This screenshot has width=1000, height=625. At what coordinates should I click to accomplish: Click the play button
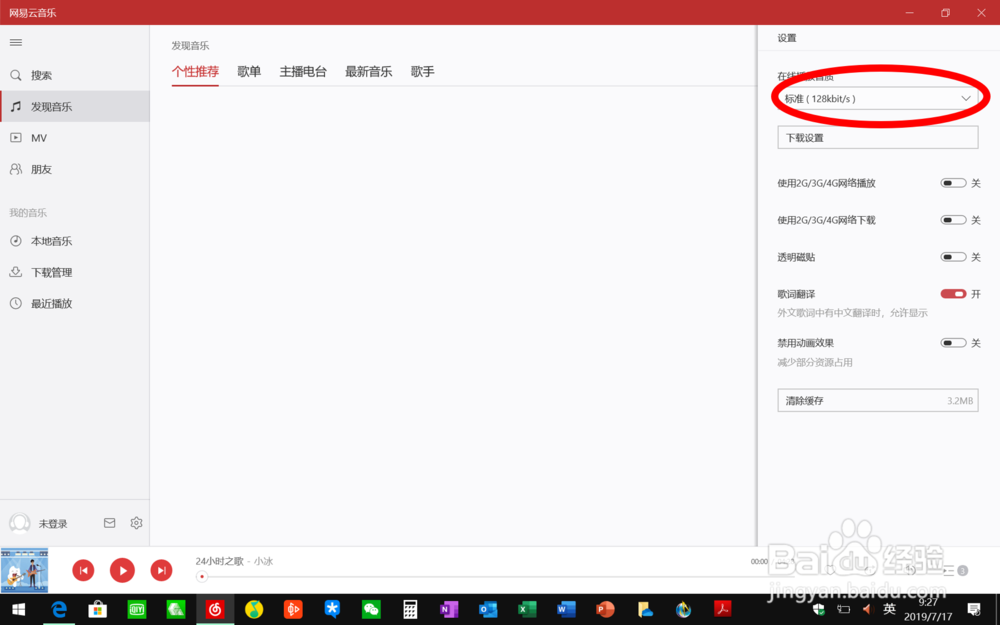(122, 570)
